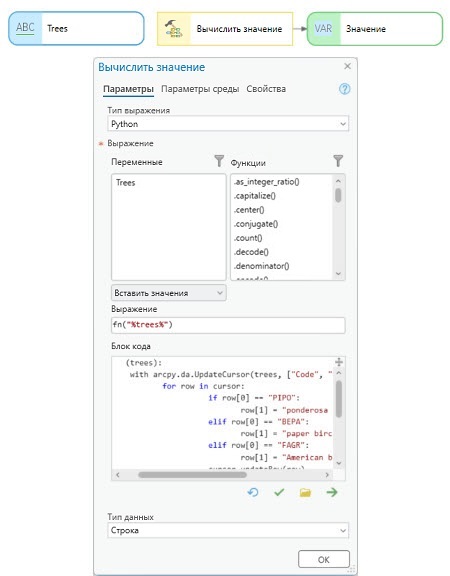Image resolution: width=450 pixels, height=576 pixels.
Task: Click the Calculate Value tool hammer icon
Action: pos(174,29)
